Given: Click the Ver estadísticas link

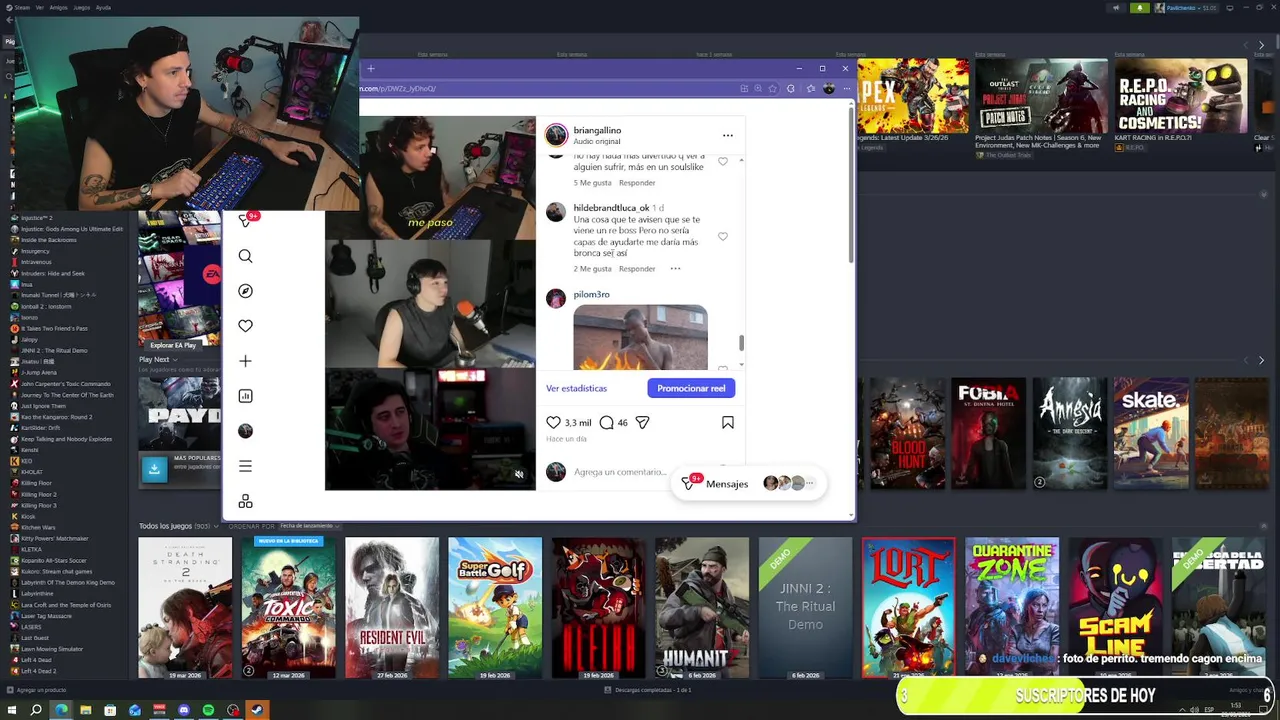Looking at the screenshot, I should pos(576,388).
